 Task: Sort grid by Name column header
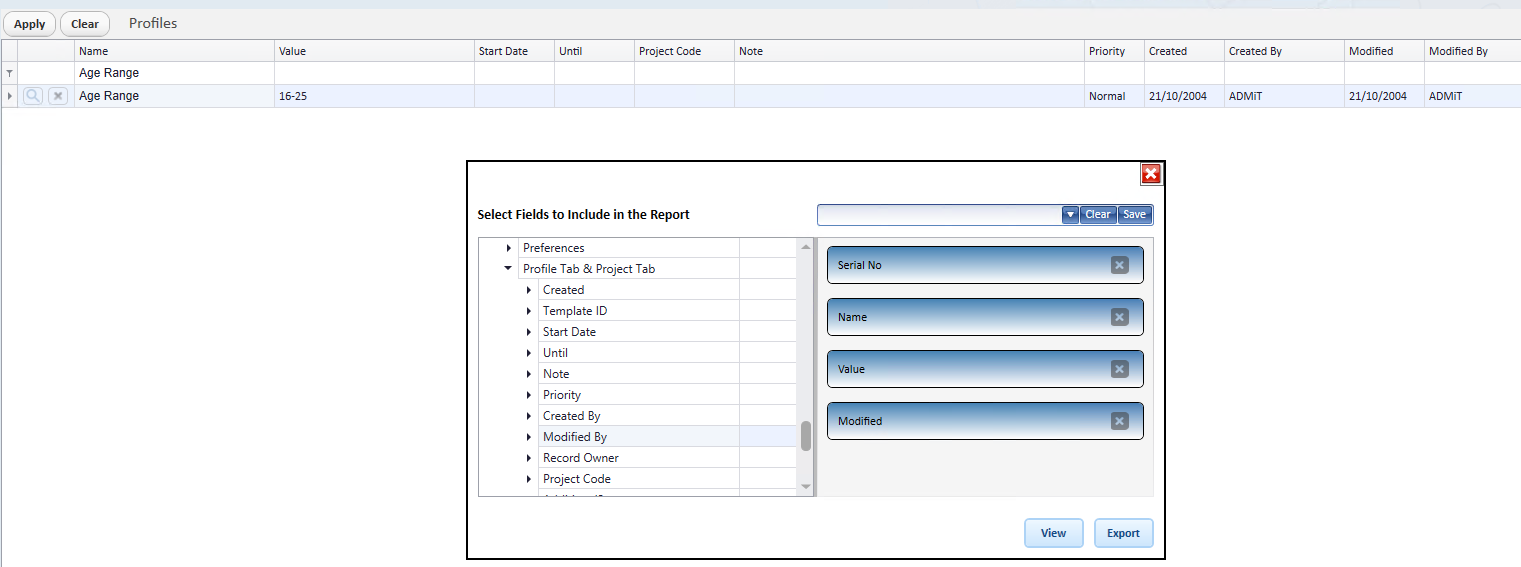click(x=175, y=51)
